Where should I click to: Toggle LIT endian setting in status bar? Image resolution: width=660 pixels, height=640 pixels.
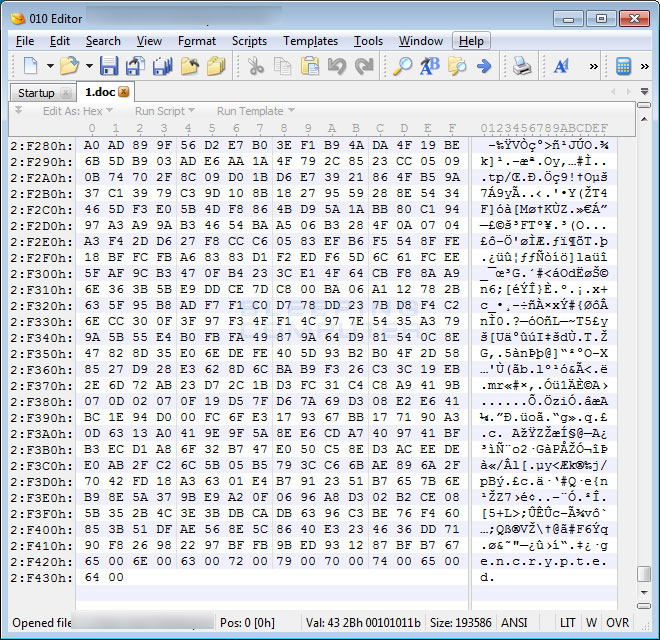pos(567,622)
